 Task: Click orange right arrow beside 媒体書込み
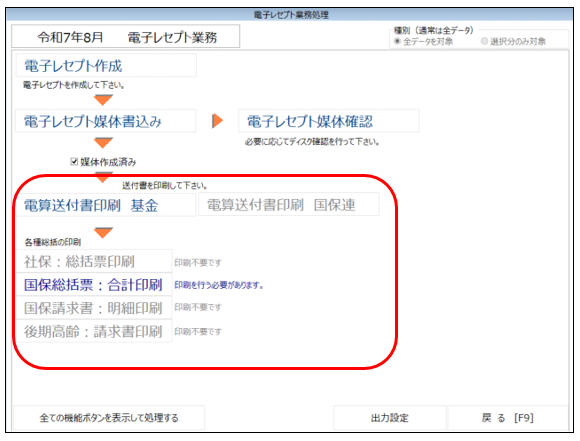coord(218,121)
